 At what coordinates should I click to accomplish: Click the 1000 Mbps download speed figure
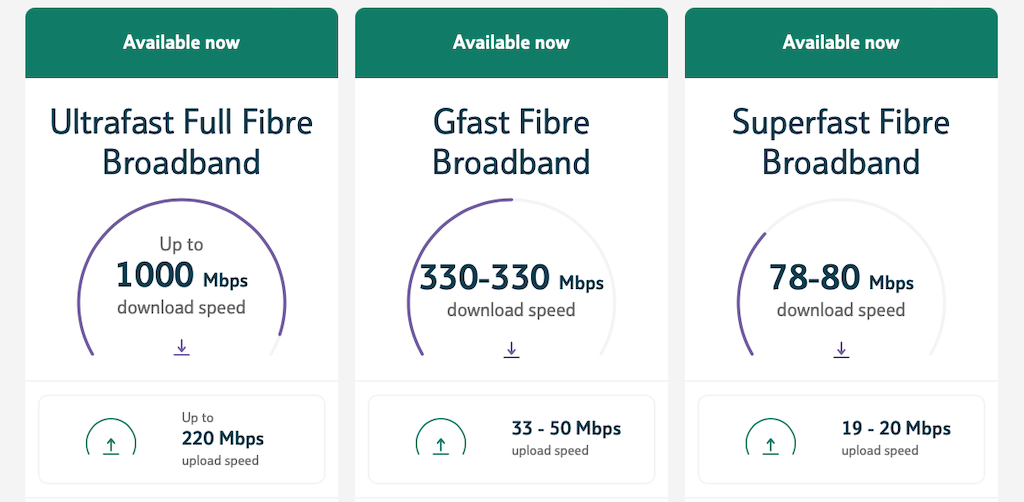coord(181,275)
